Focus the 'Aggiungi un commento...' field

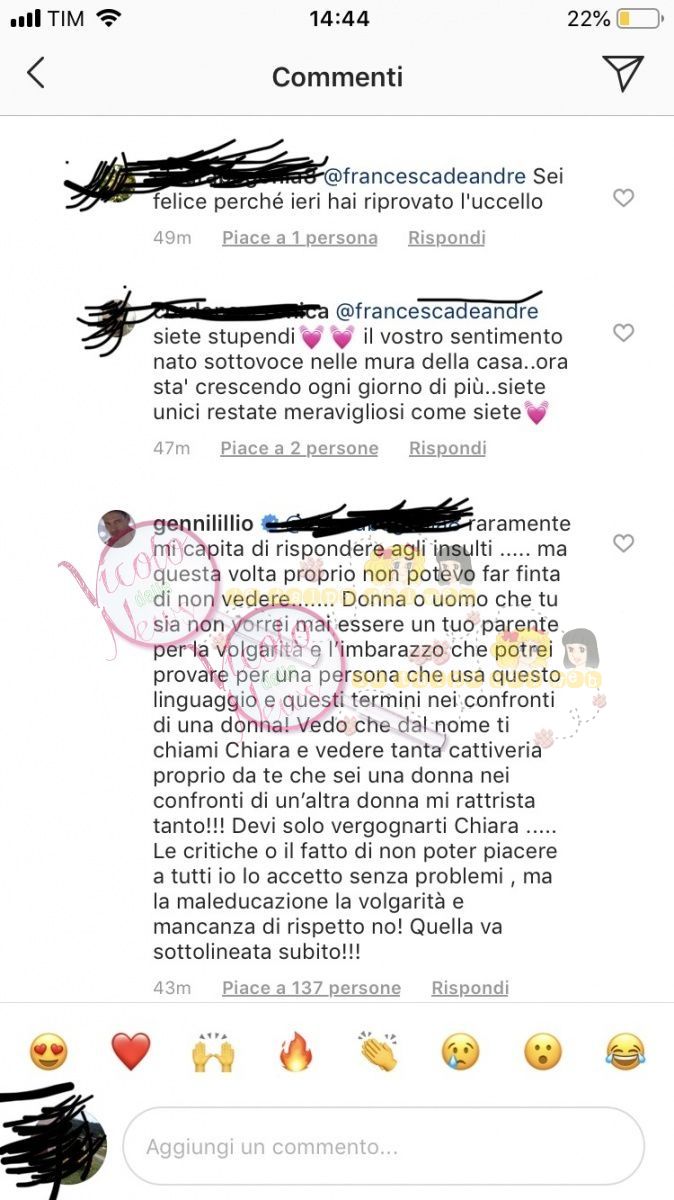pos(383,1147)
